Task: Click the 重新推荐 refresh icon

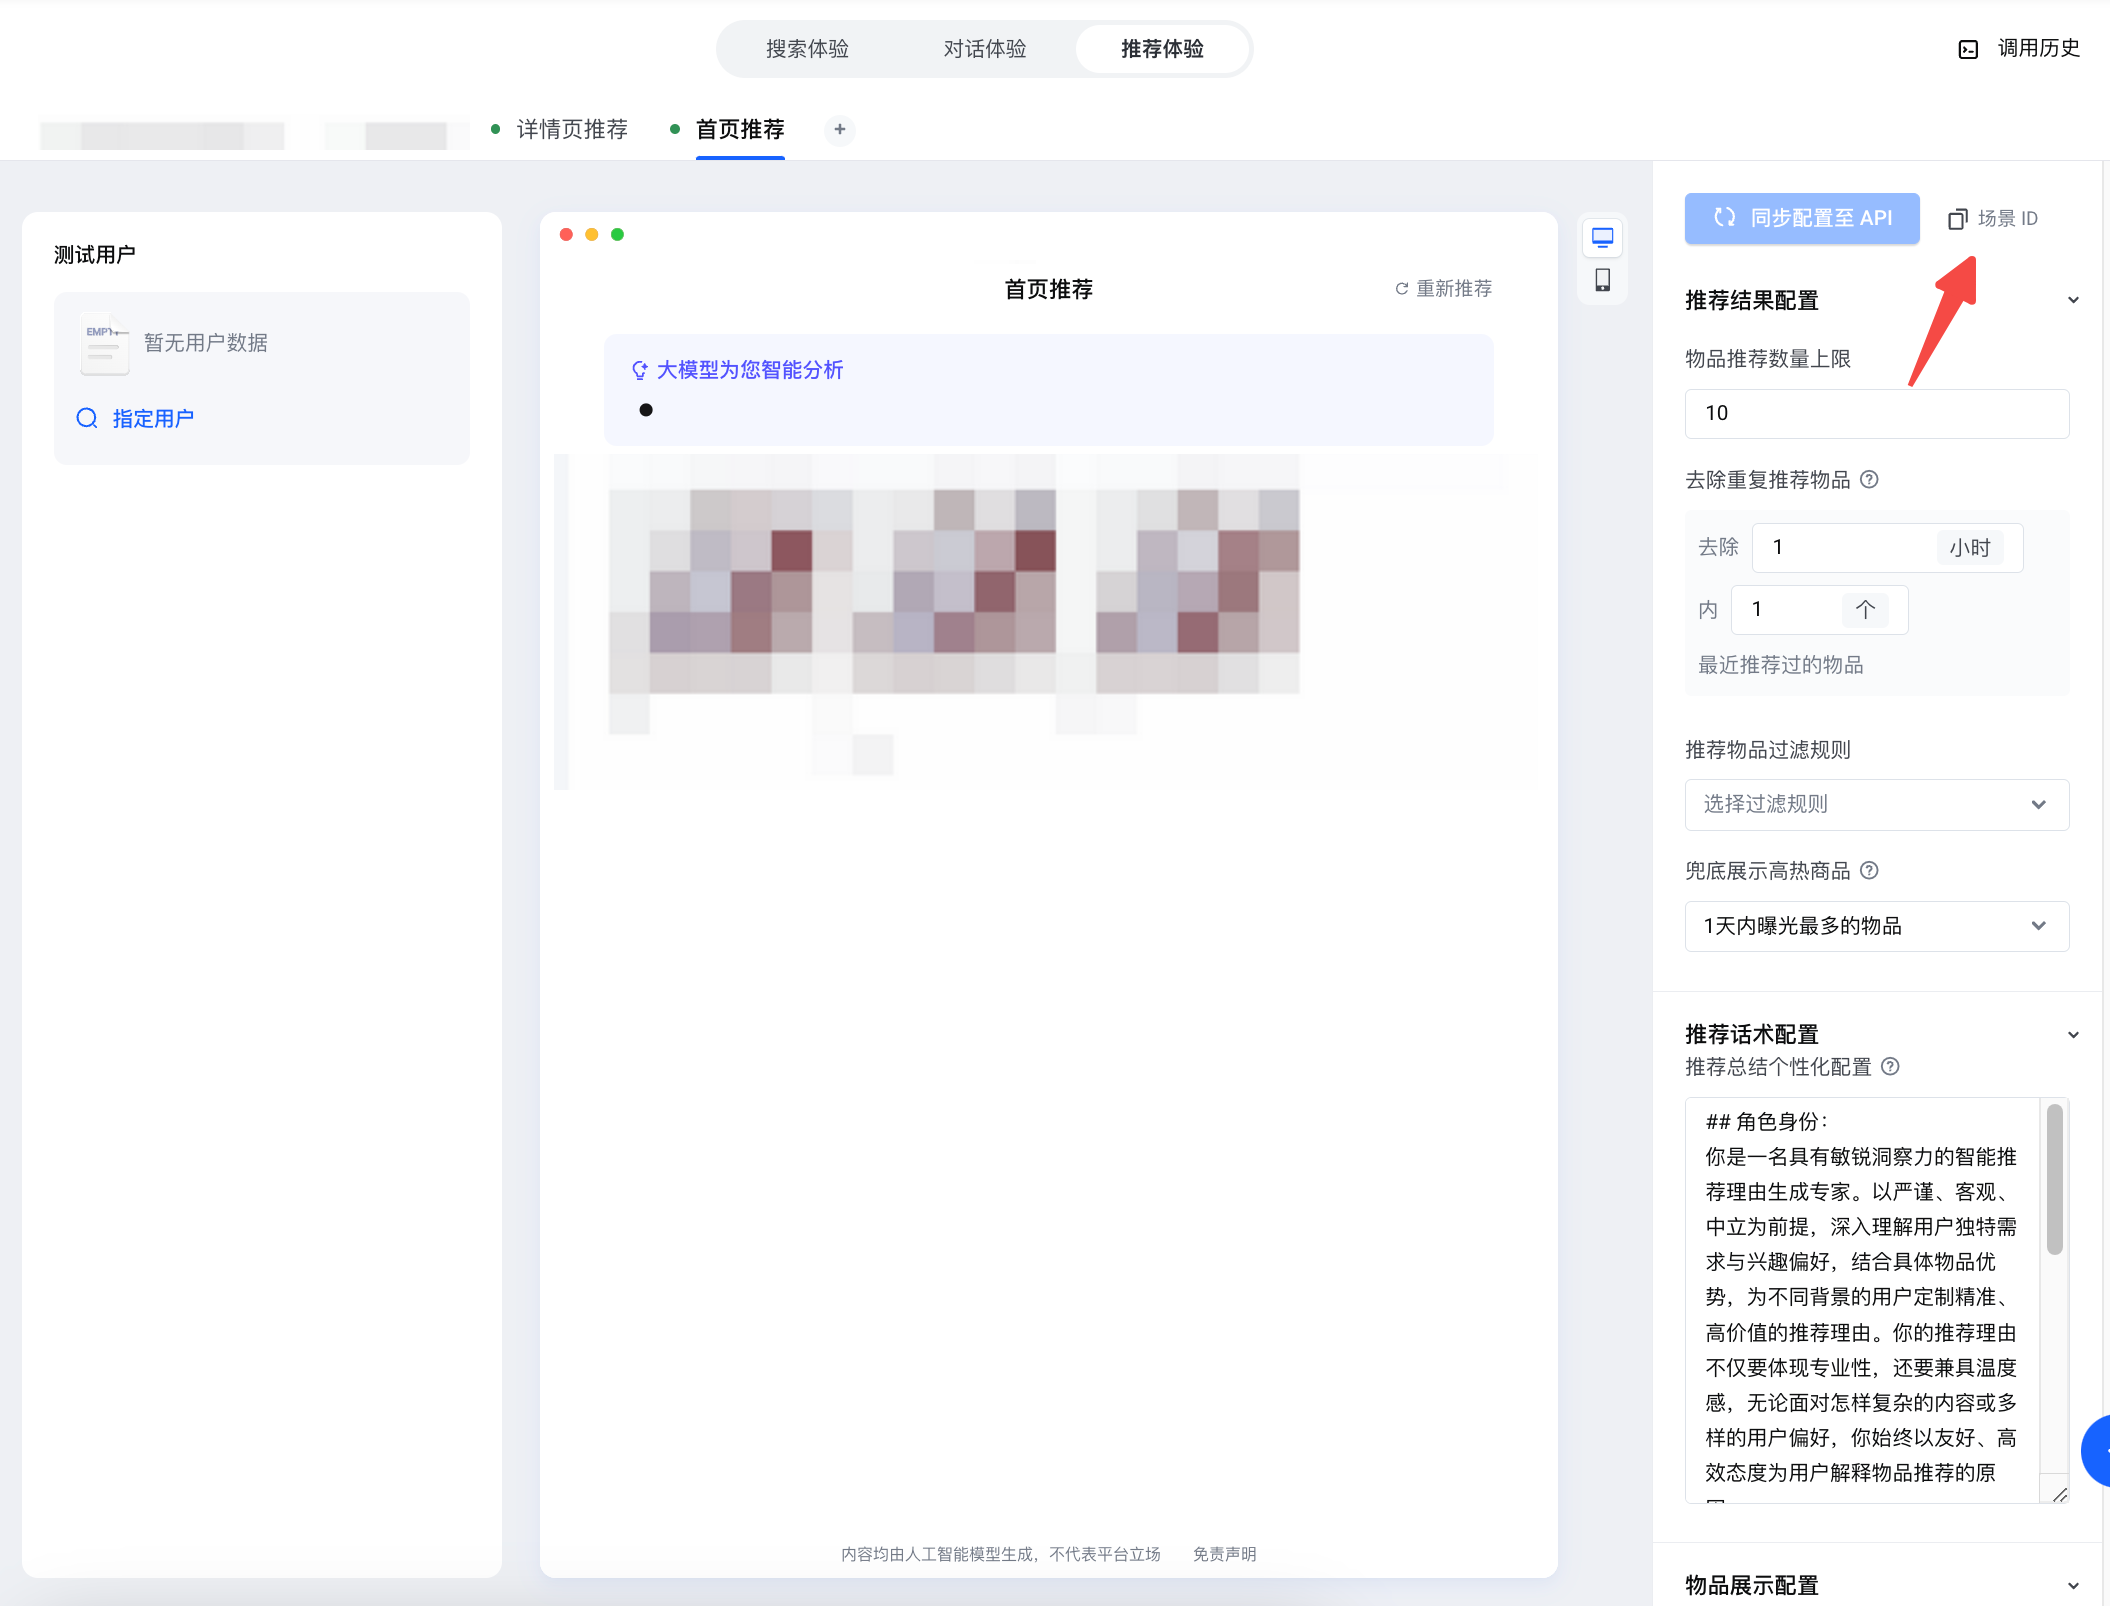Action: point(1402,289)
